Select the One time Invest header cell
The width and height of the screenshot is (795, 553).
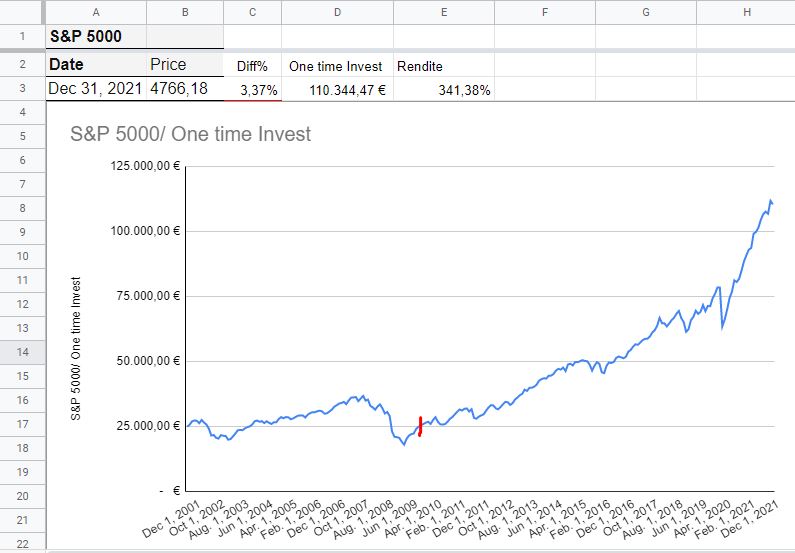tap(337, 65)
